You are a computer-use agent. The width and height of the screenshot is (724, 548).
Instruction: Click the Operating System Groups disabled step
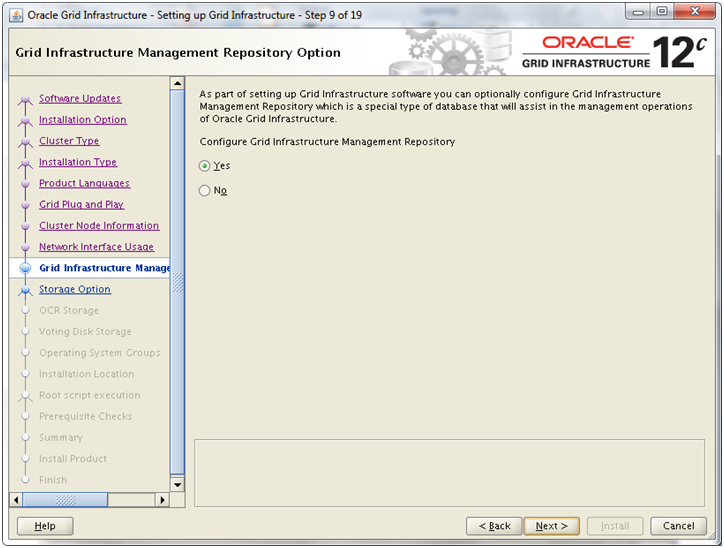pos(100,353)
